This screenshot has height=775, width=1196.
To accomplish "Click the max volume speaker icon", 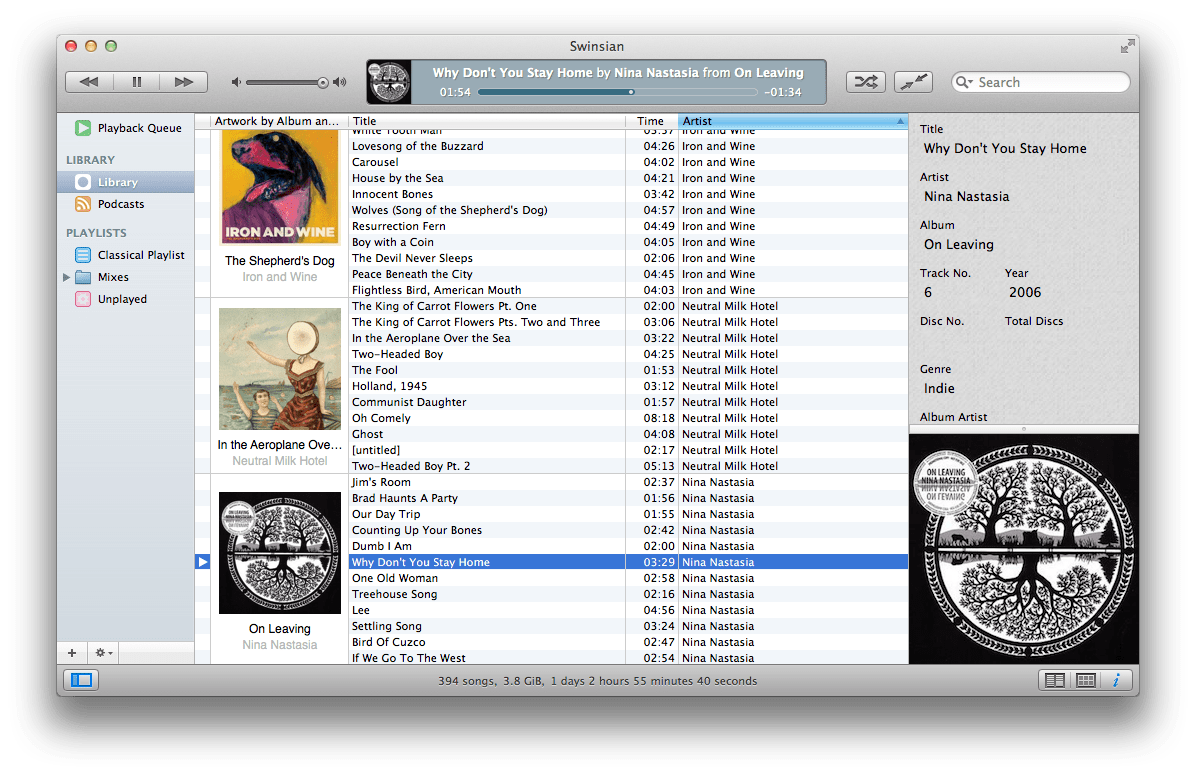I will pos(340,82).
